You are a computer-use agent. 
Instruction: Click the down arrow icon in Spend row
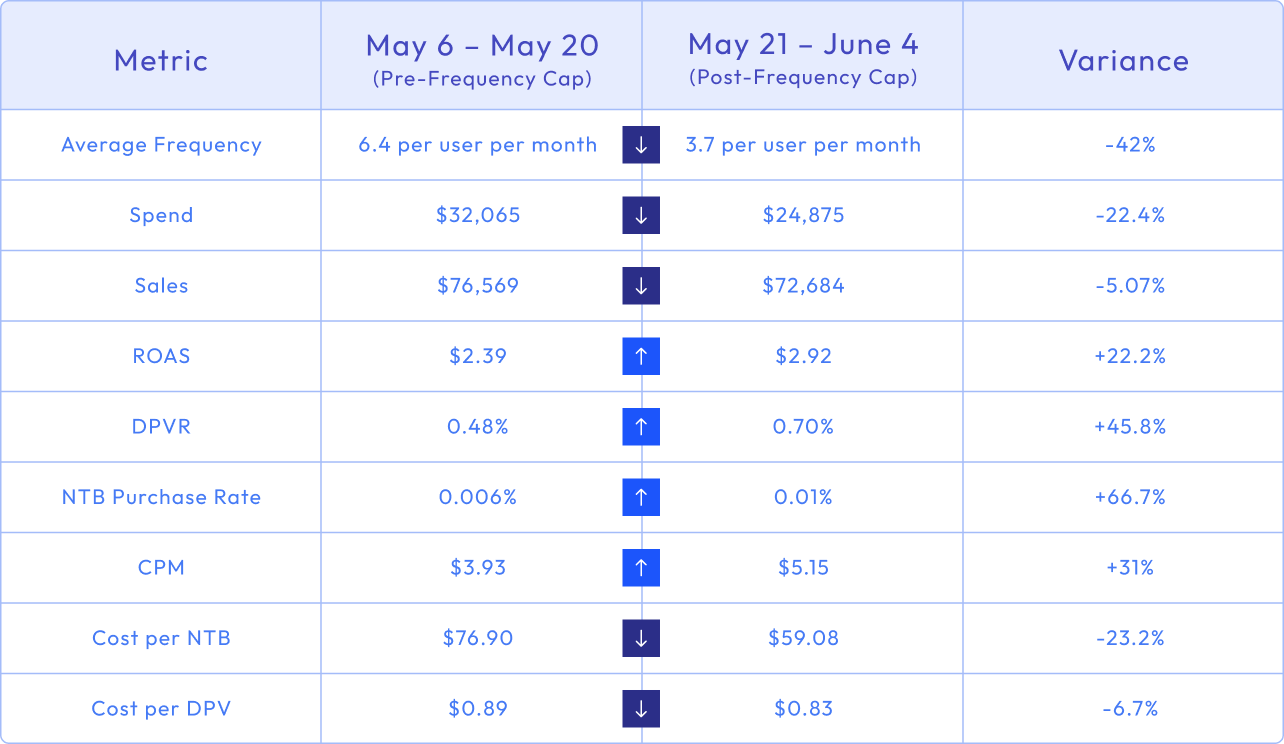641,215
